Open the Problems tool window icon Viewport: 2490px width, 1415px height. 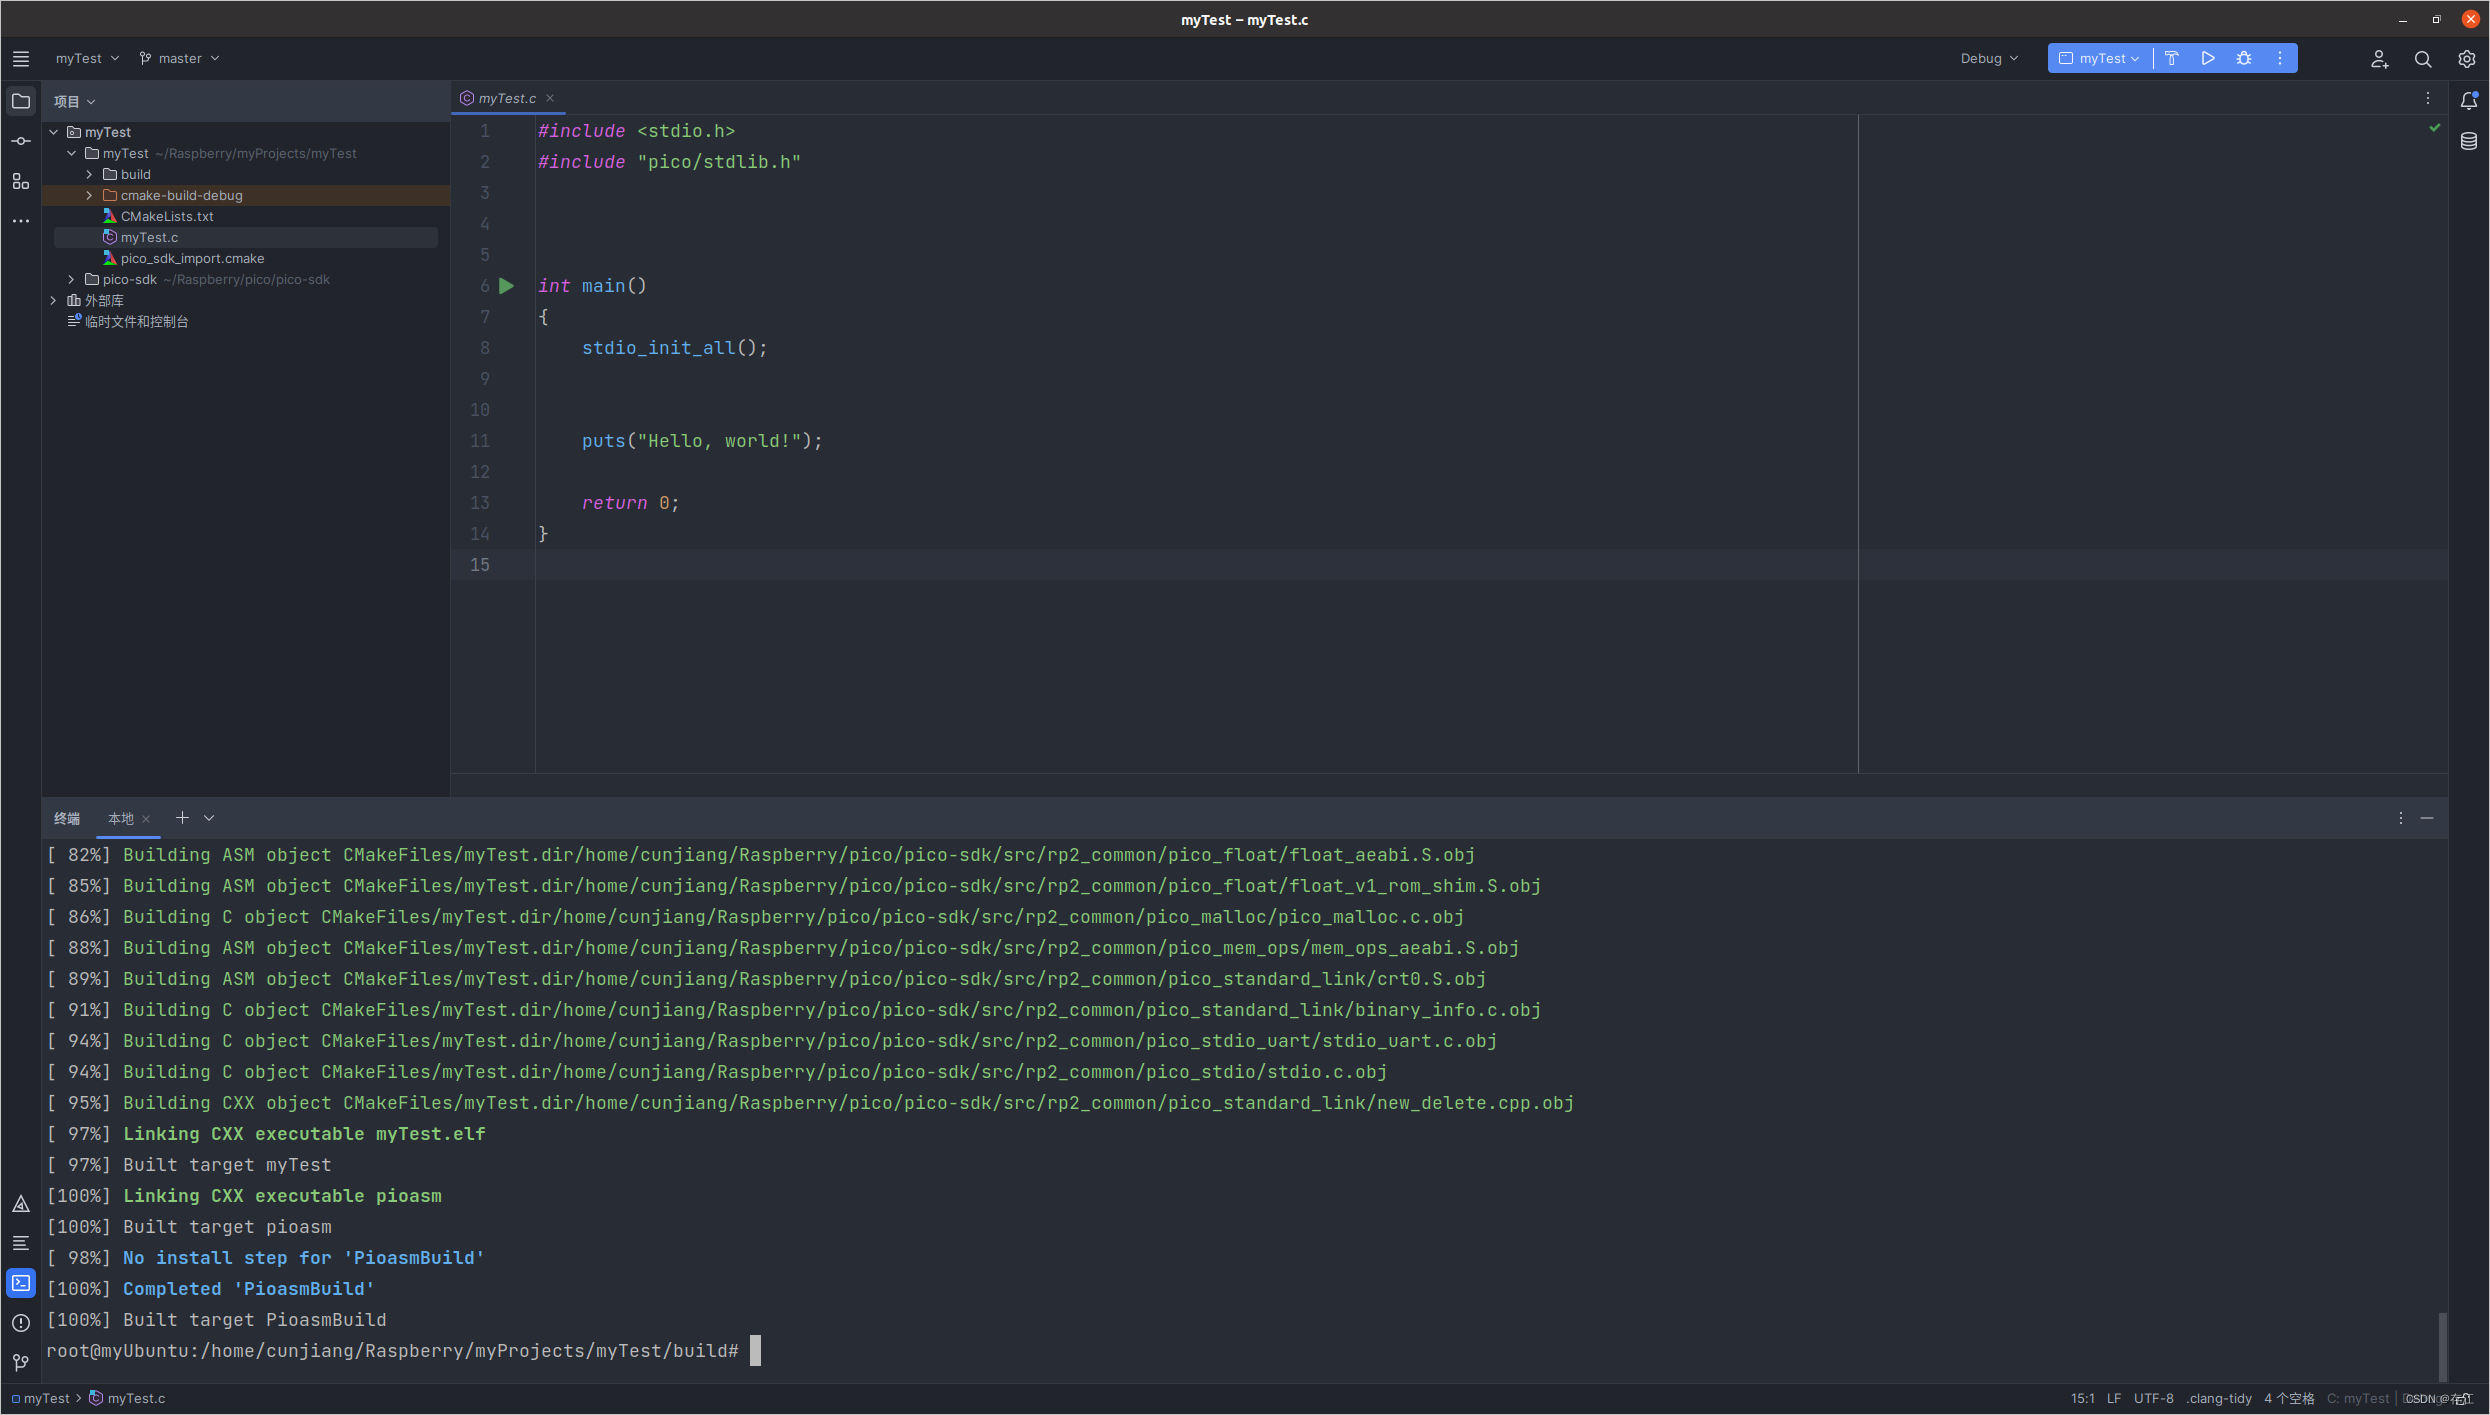tap(20, 1322)
